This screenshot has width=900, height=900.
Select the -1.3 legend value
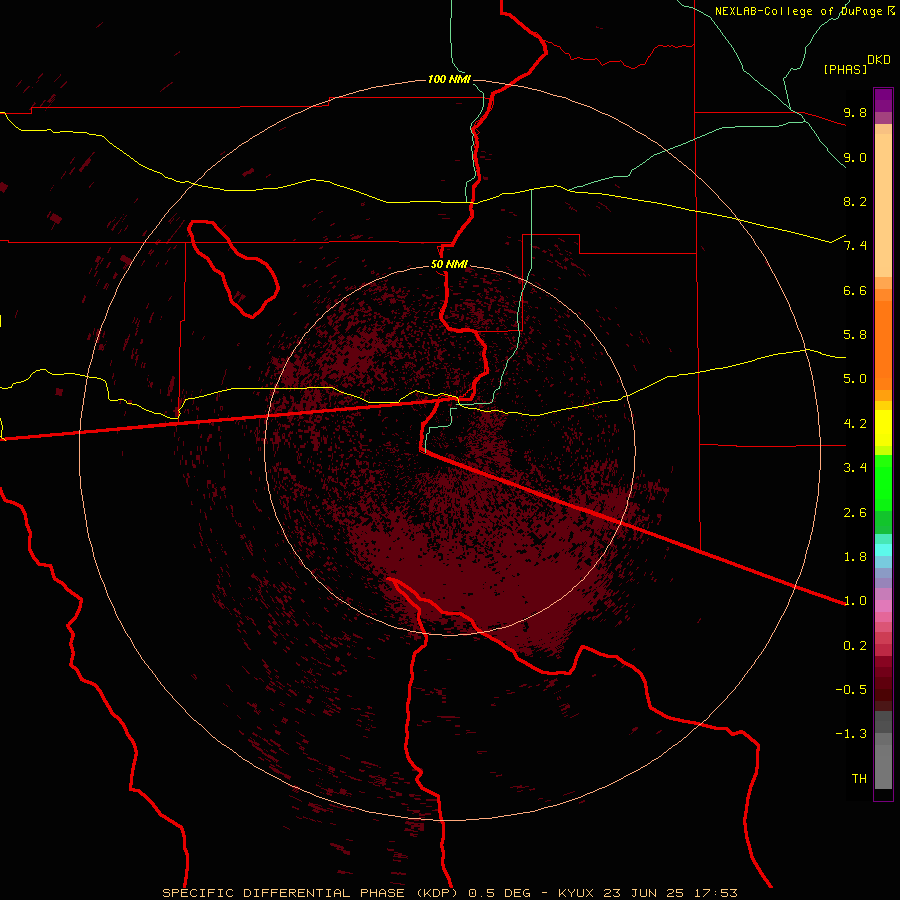tap(851, 734)
